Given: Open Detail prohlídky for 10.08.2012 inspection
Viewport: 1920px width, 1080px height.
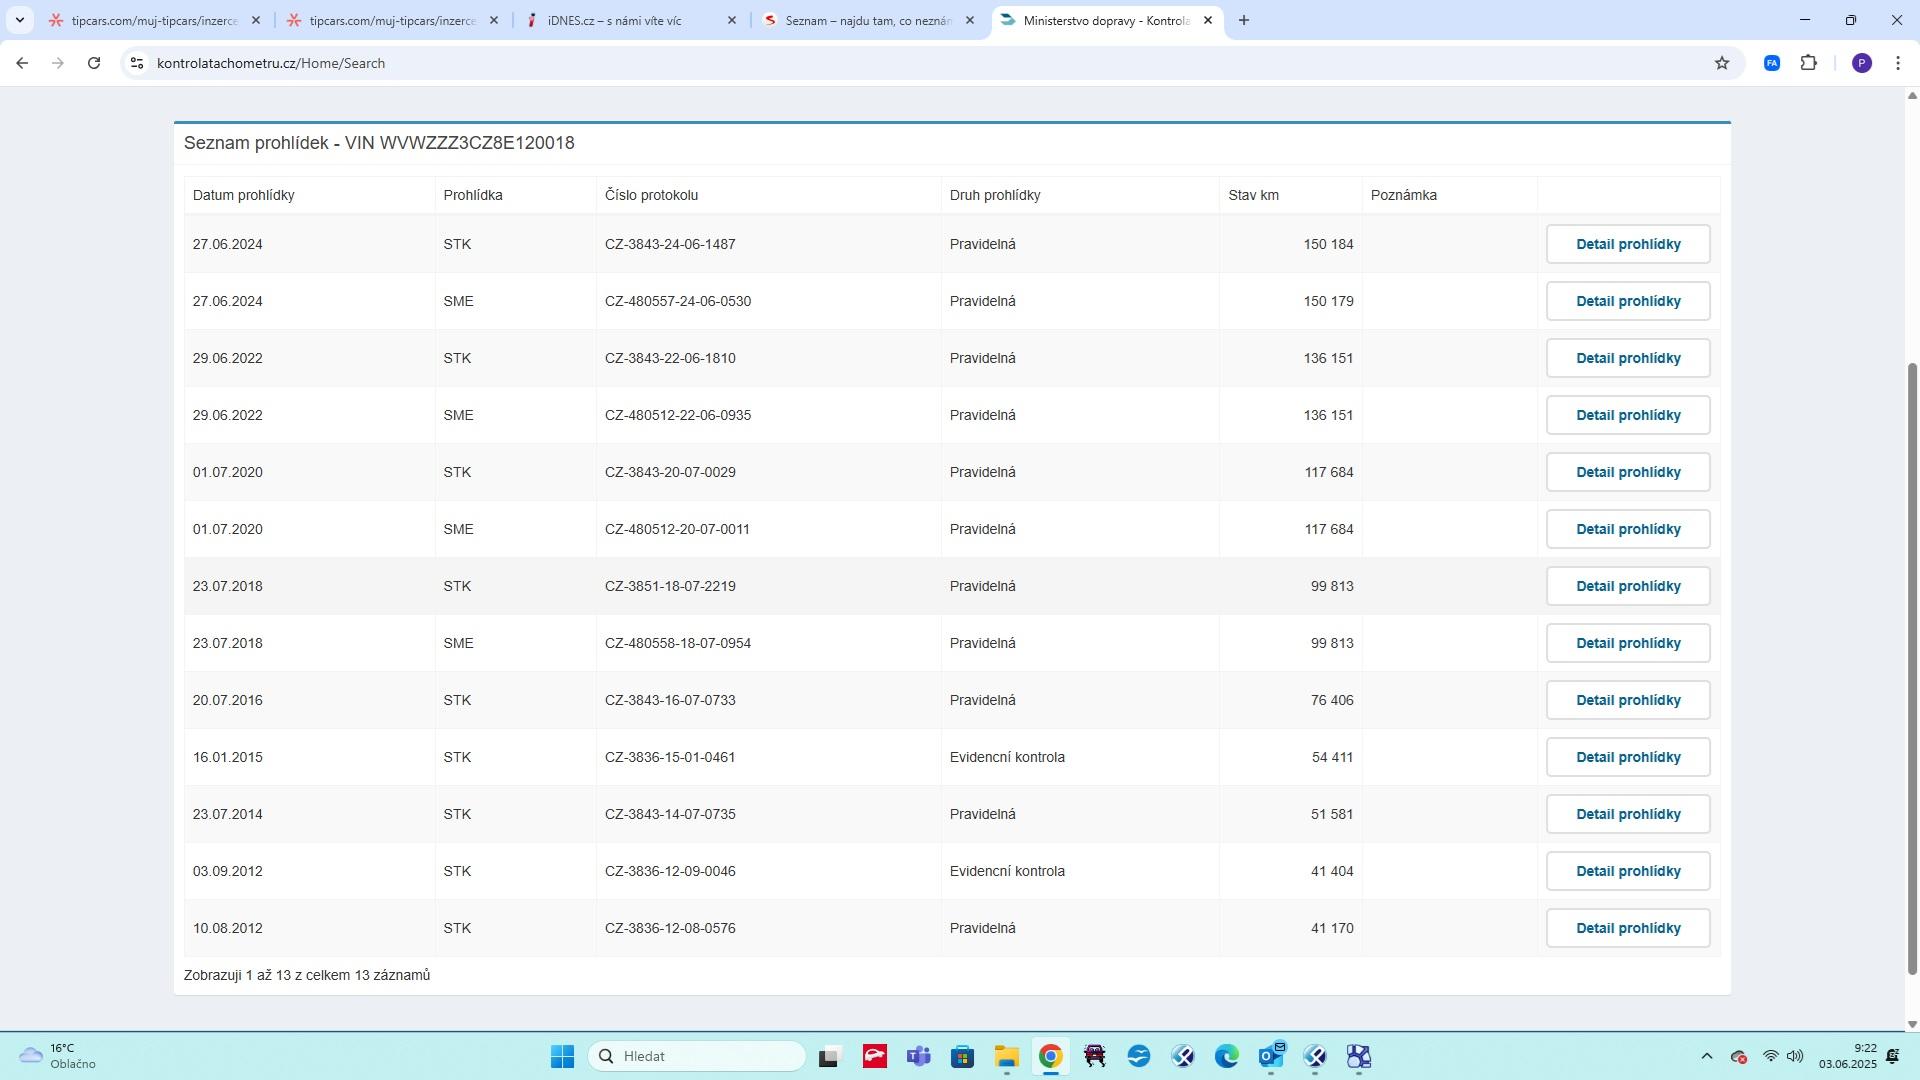Looking at the screenshot, I should tap(1627, 928).
